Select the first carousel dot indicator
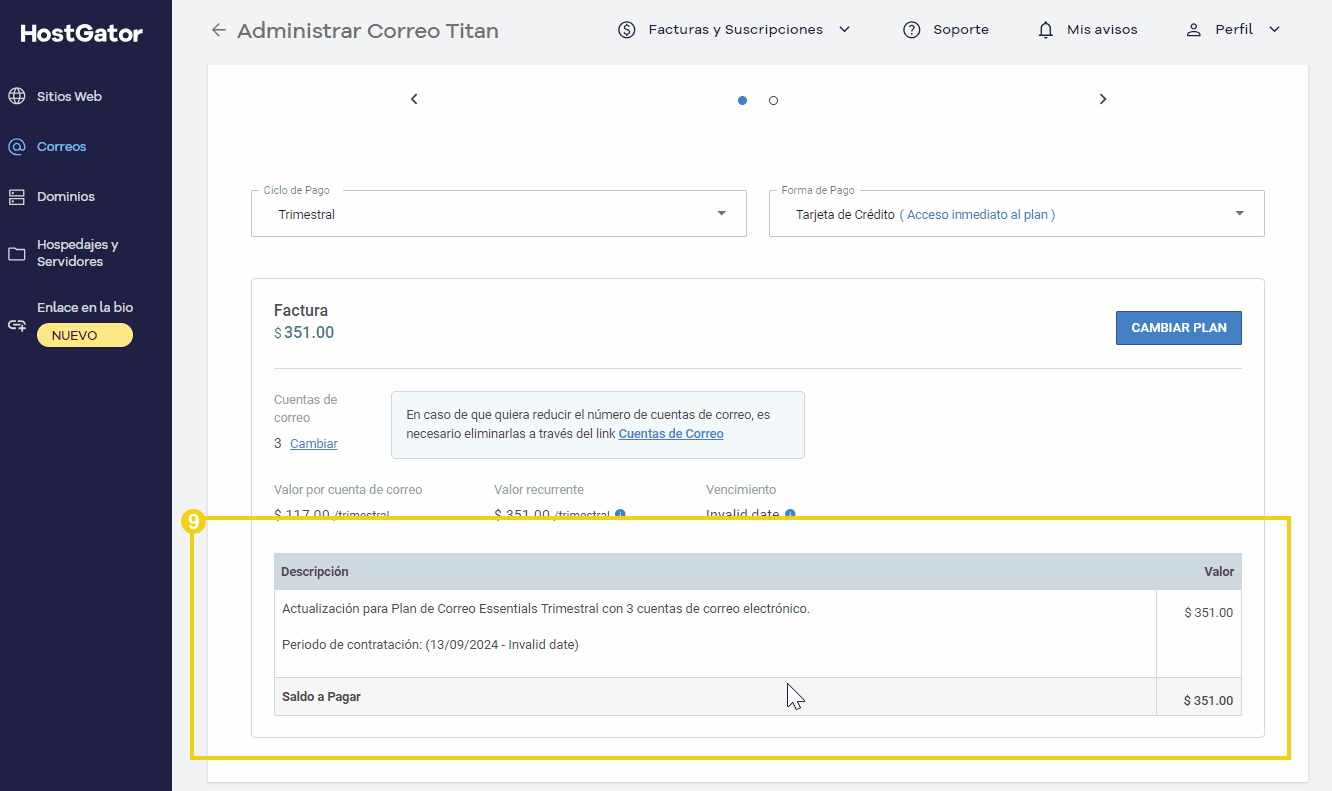 (742, 100)
